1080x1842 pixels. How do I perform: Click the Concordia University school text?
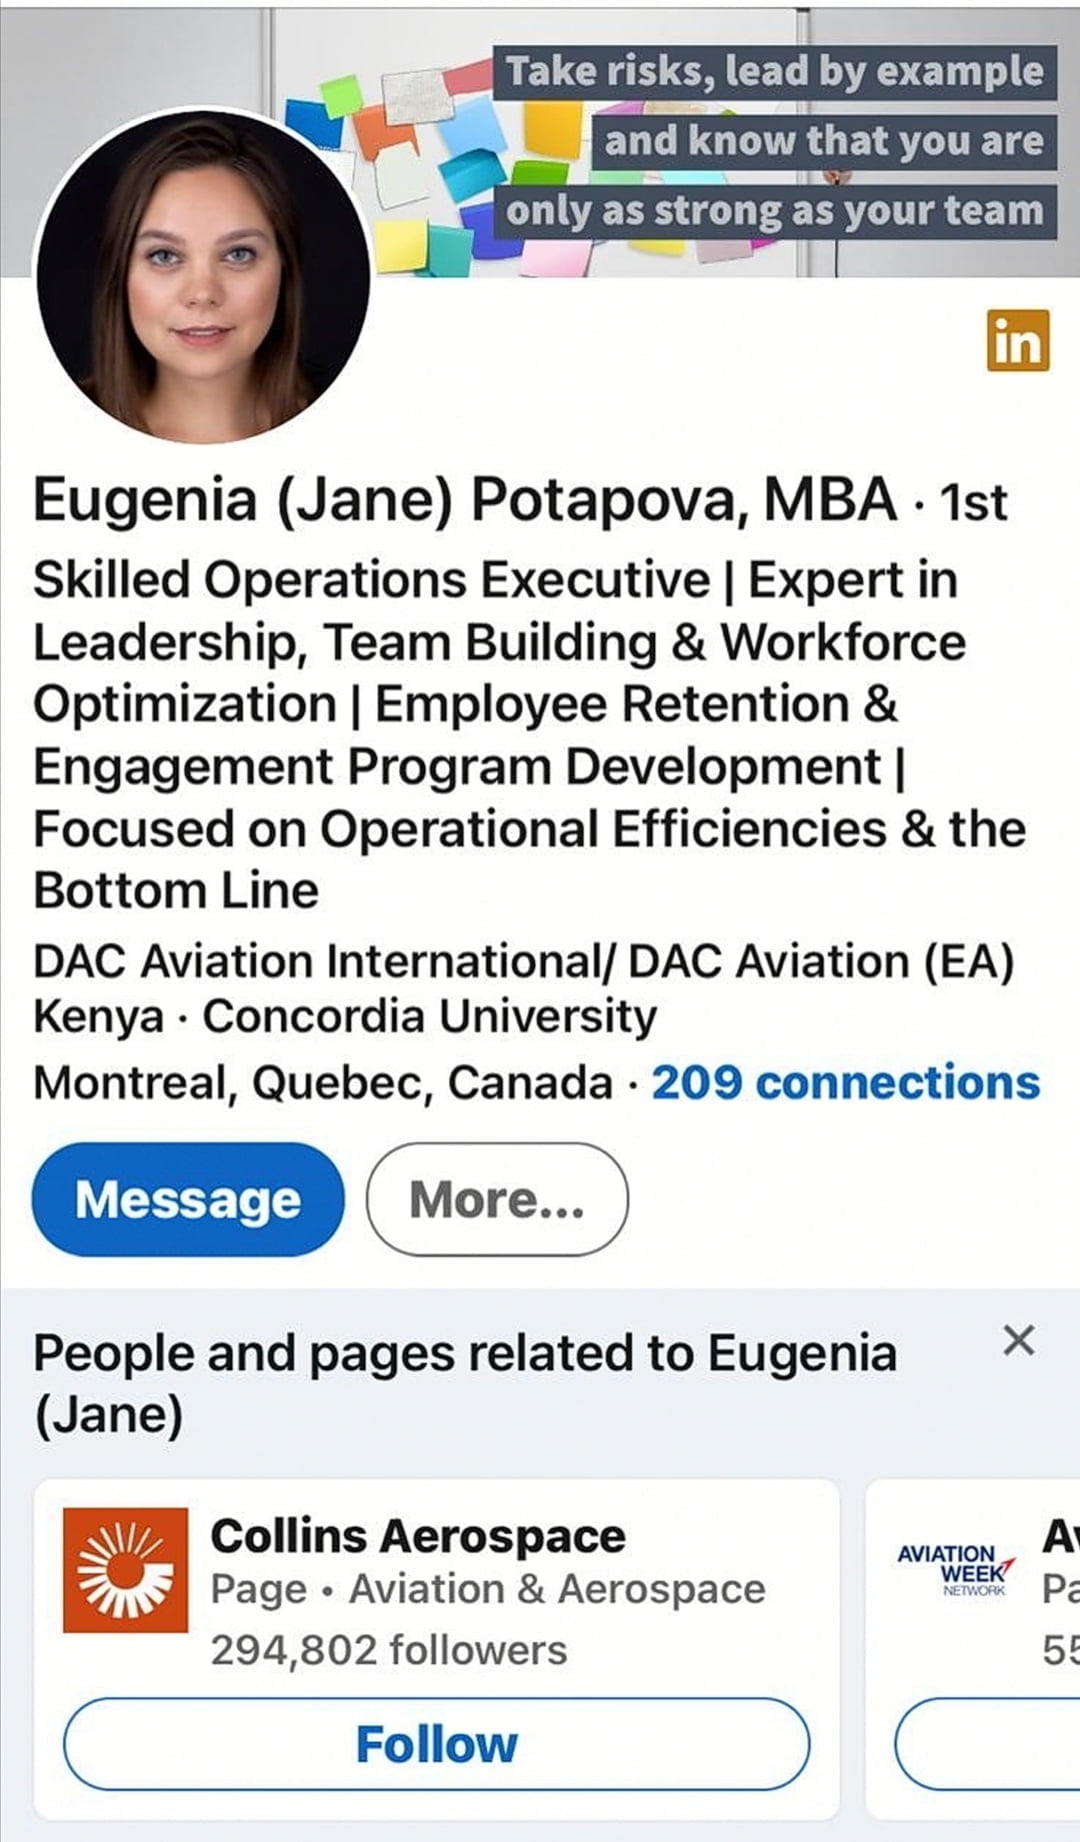click(x=430, y=1017)
